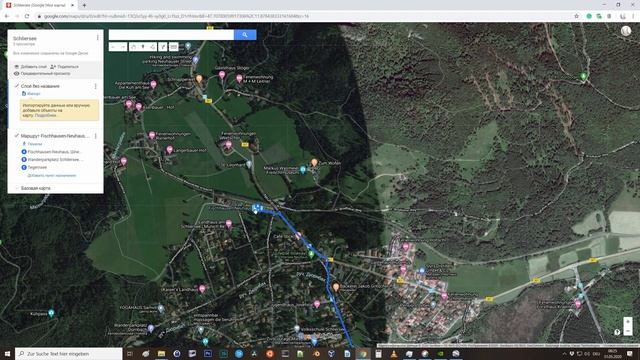The image size is (640, 360).
Task: Click Добавить пункт назначения link
Action: pos(52,176)
